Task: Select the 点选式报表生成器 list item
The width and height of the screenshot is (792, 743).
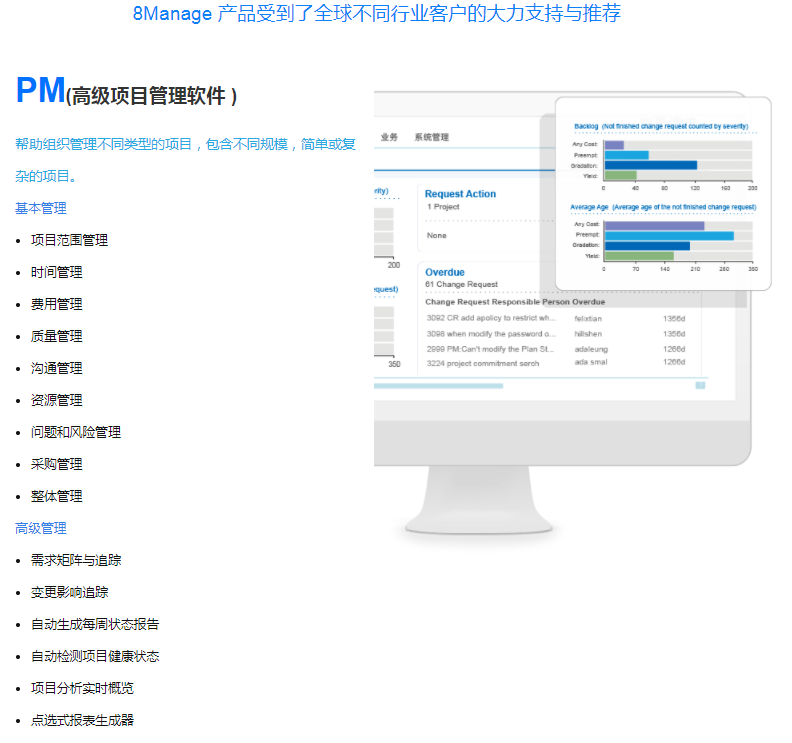Action: (82, 720)
